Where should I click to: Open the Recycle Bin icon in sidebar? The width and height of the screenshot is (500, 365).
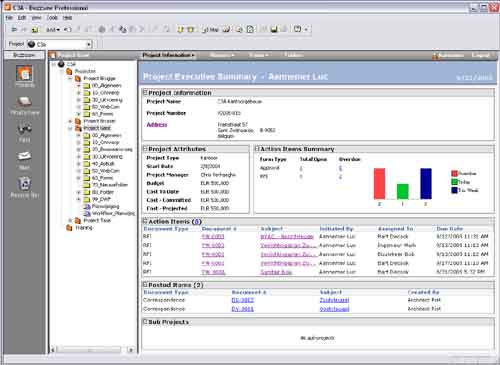tap(24, 184)
